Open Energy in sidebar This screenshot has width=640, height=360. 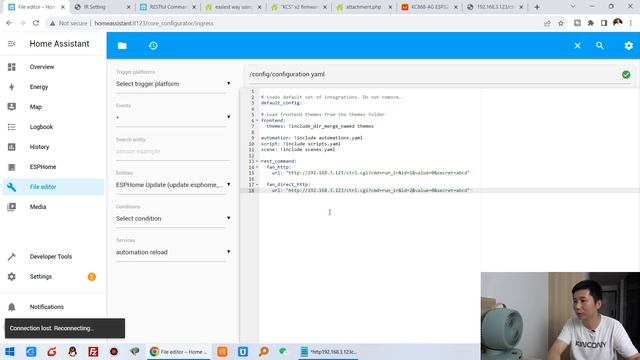(x=39, y=87)
